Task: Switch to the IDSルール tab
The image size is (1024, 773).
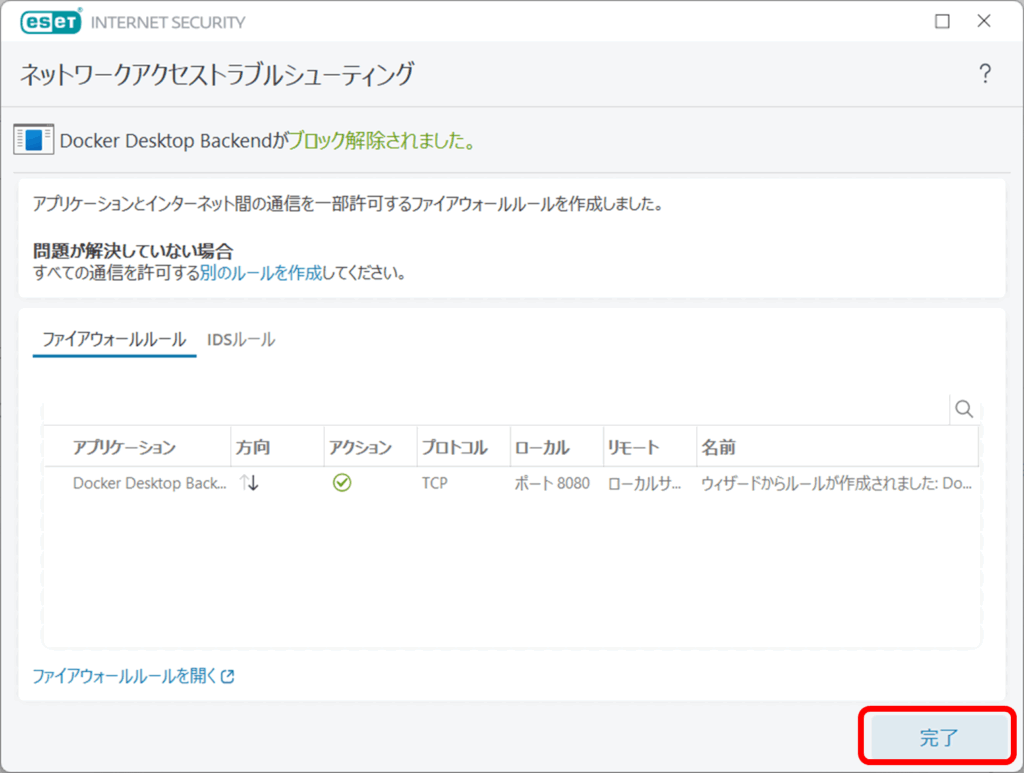Action: [x=241, y=340]
